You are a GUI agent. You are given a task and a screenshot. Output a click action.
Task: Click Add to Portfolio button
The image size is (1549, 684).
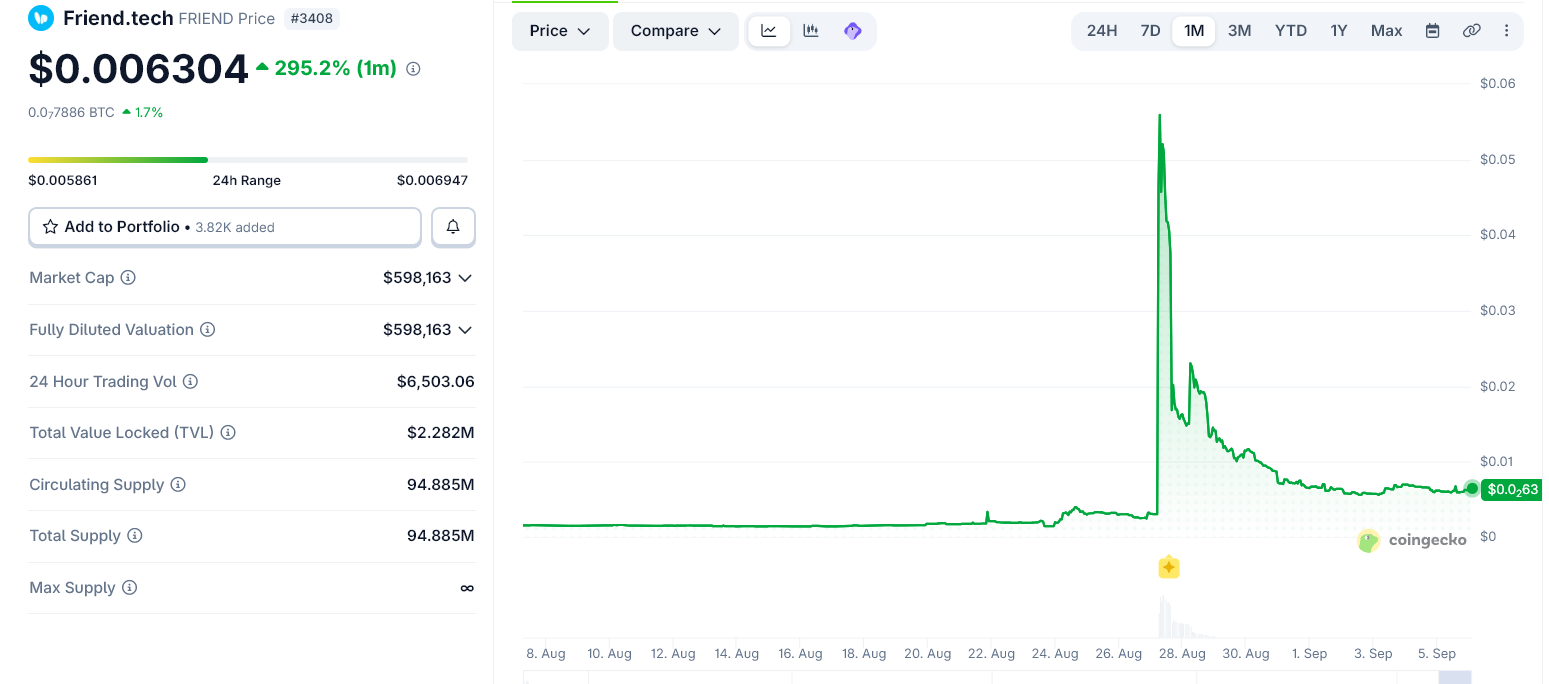click(225, 227)
